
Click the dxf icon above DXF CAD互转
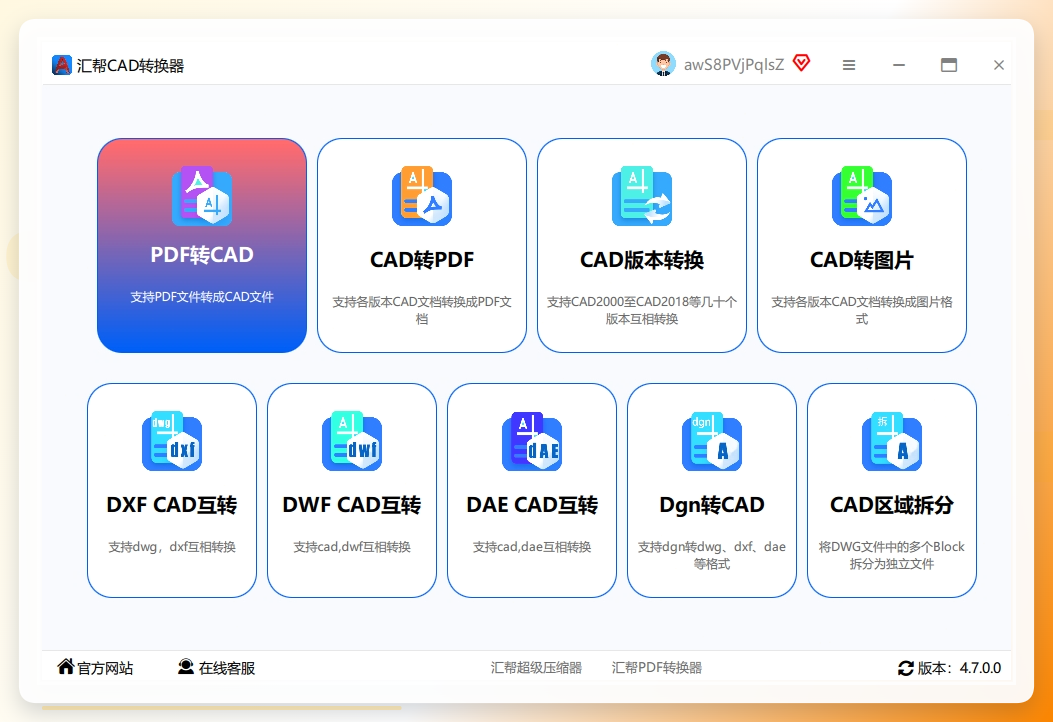click(172, 441)
